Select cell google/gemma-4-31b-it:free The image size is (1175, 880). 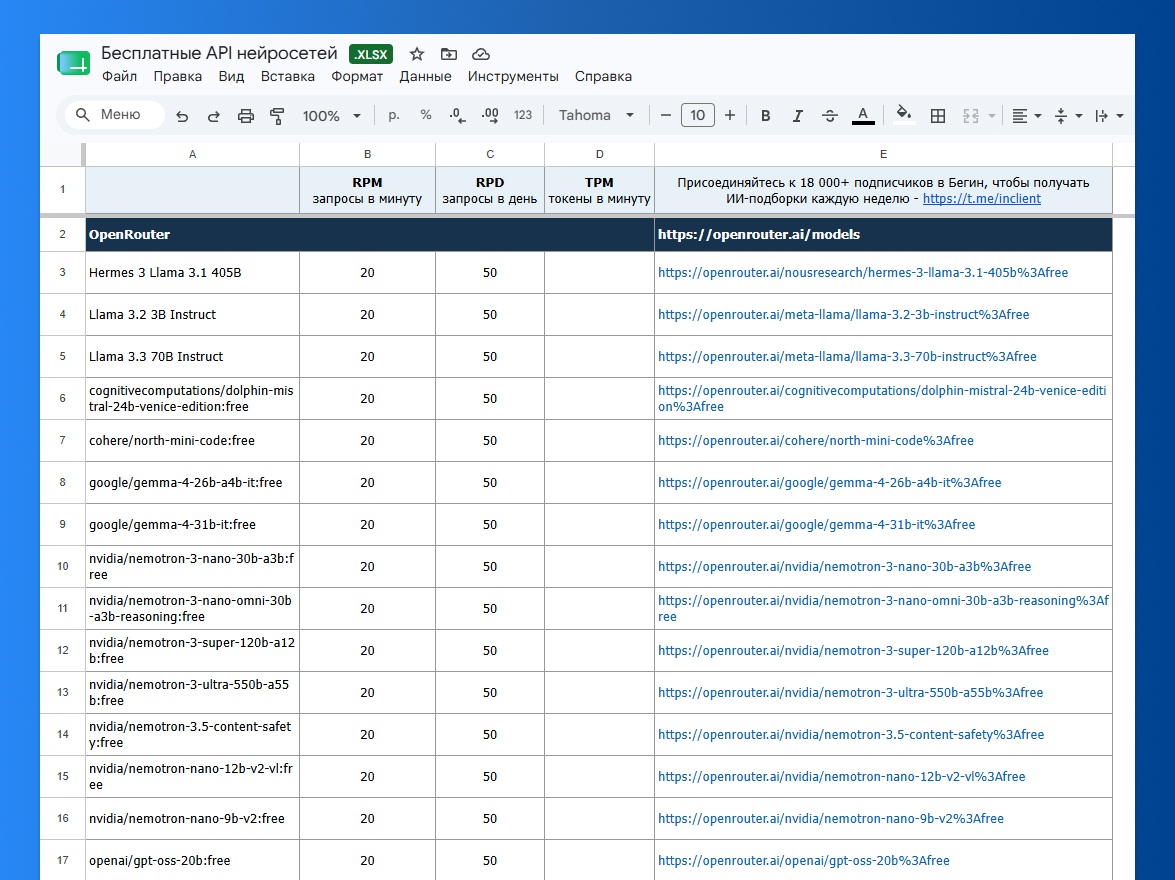pyautogui.click(x=193, y=525)
